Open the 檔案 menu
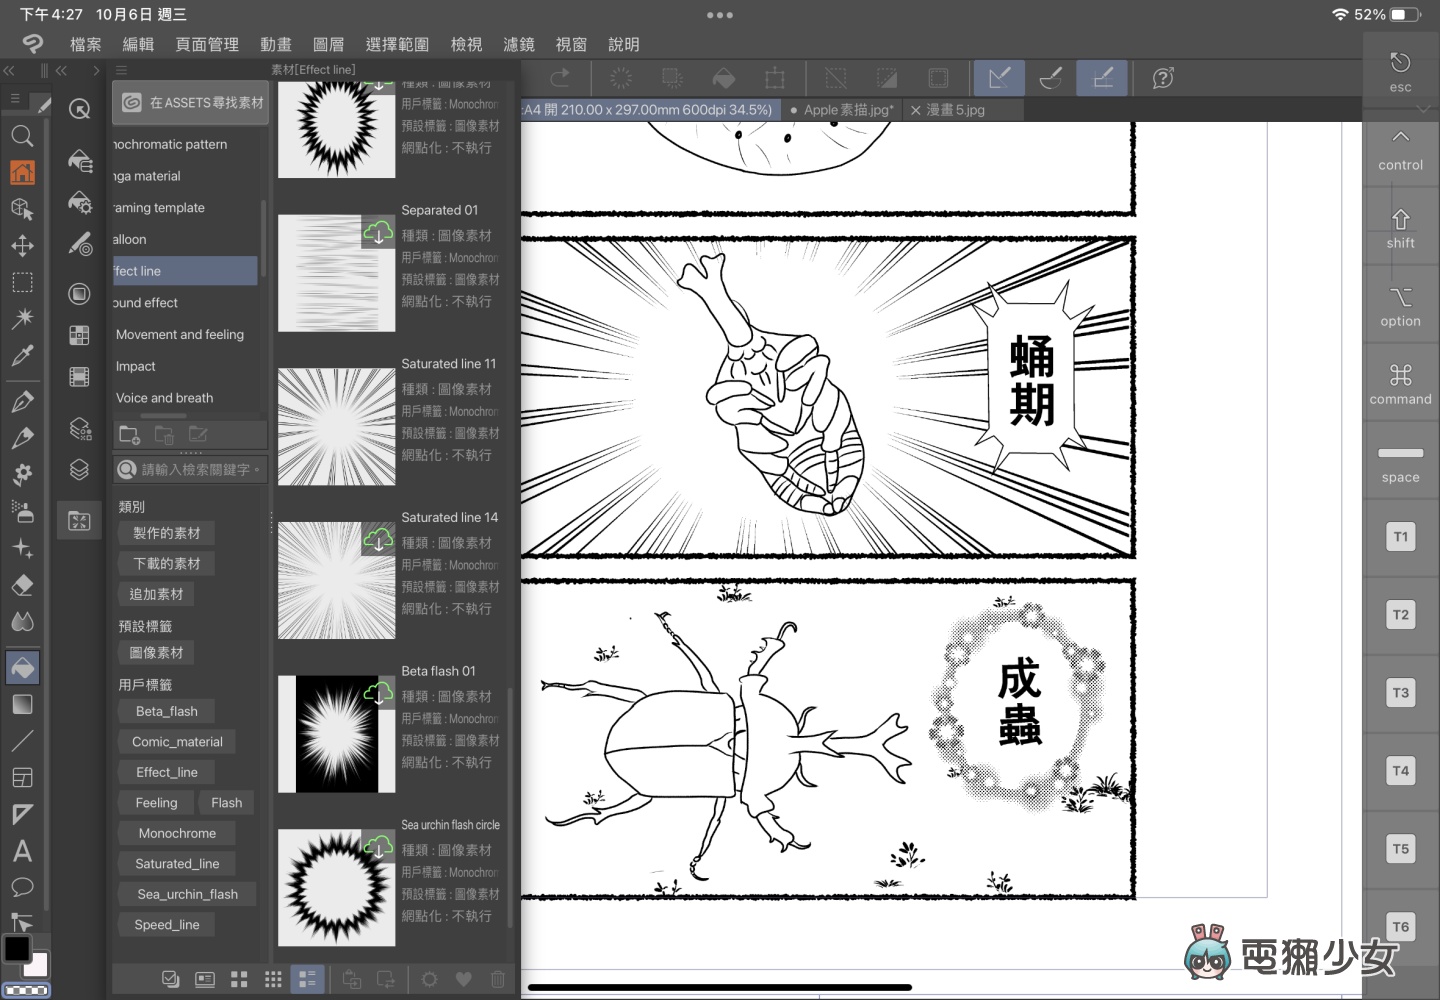This screenshot has width=1440, height=1000. 85,44
